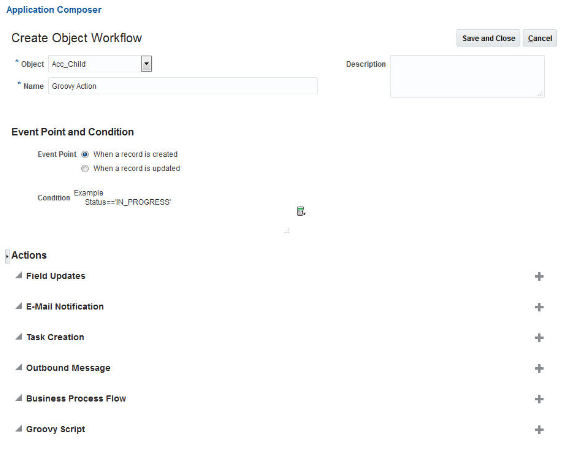Collapse the Groovy Script section
The width and height of the screenshot is (566, 475).
19,428
